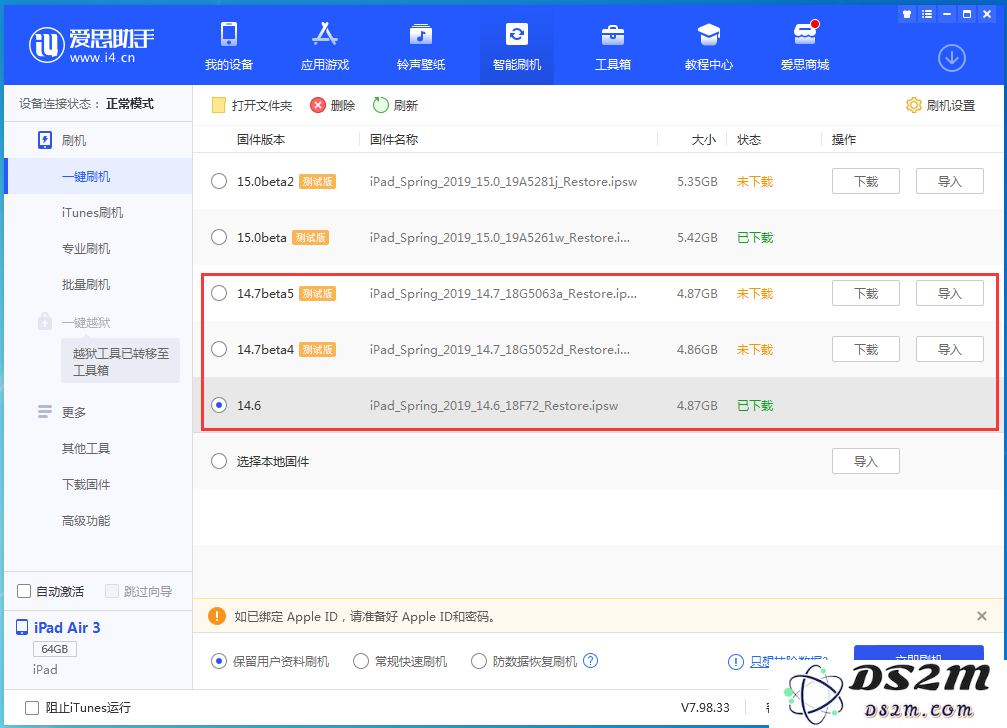Click the partially hidden blue link

pyautogui.click(x=789, y=661)
